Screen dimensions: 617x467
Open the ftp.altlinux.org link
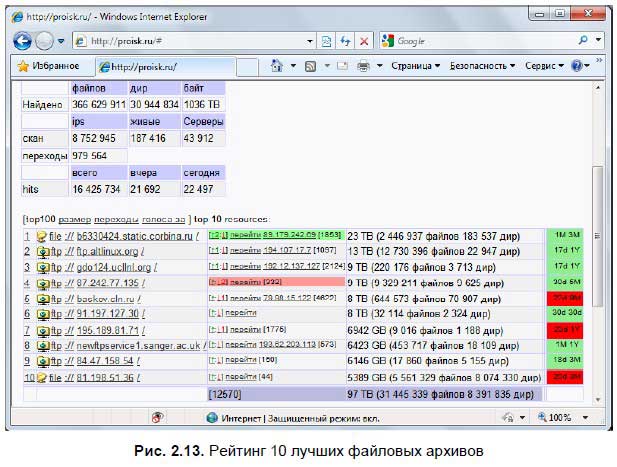pyautogui.click(x=98, y=252)
